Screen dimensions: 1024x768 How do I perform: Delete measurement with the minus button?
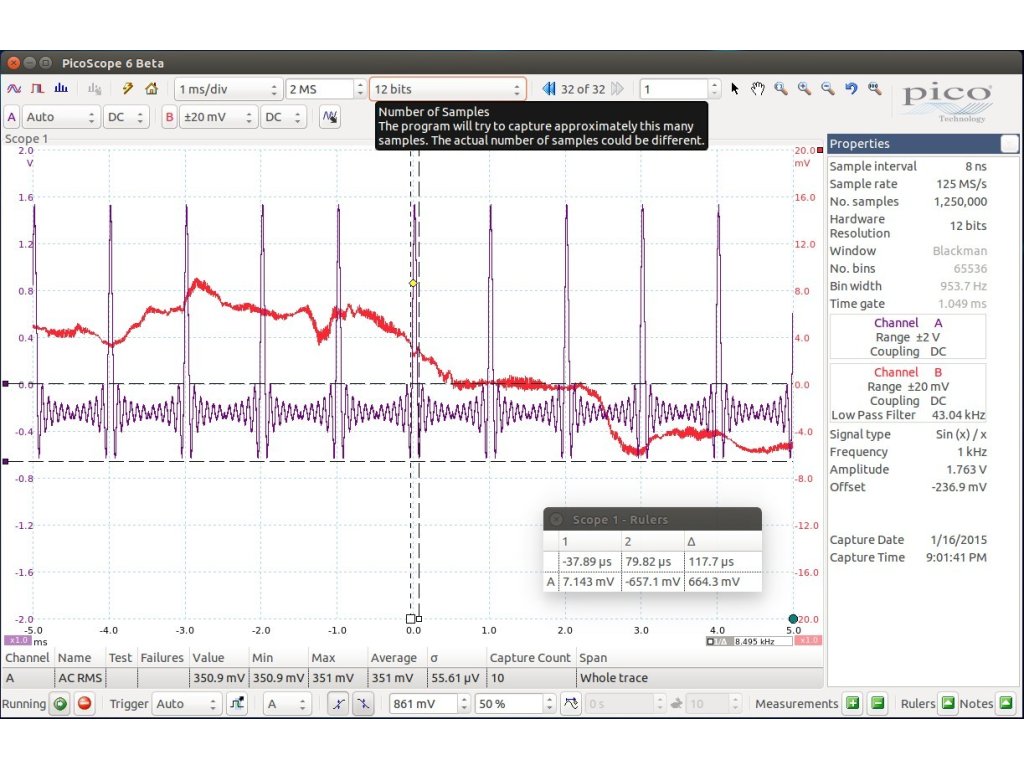(878, 703)
